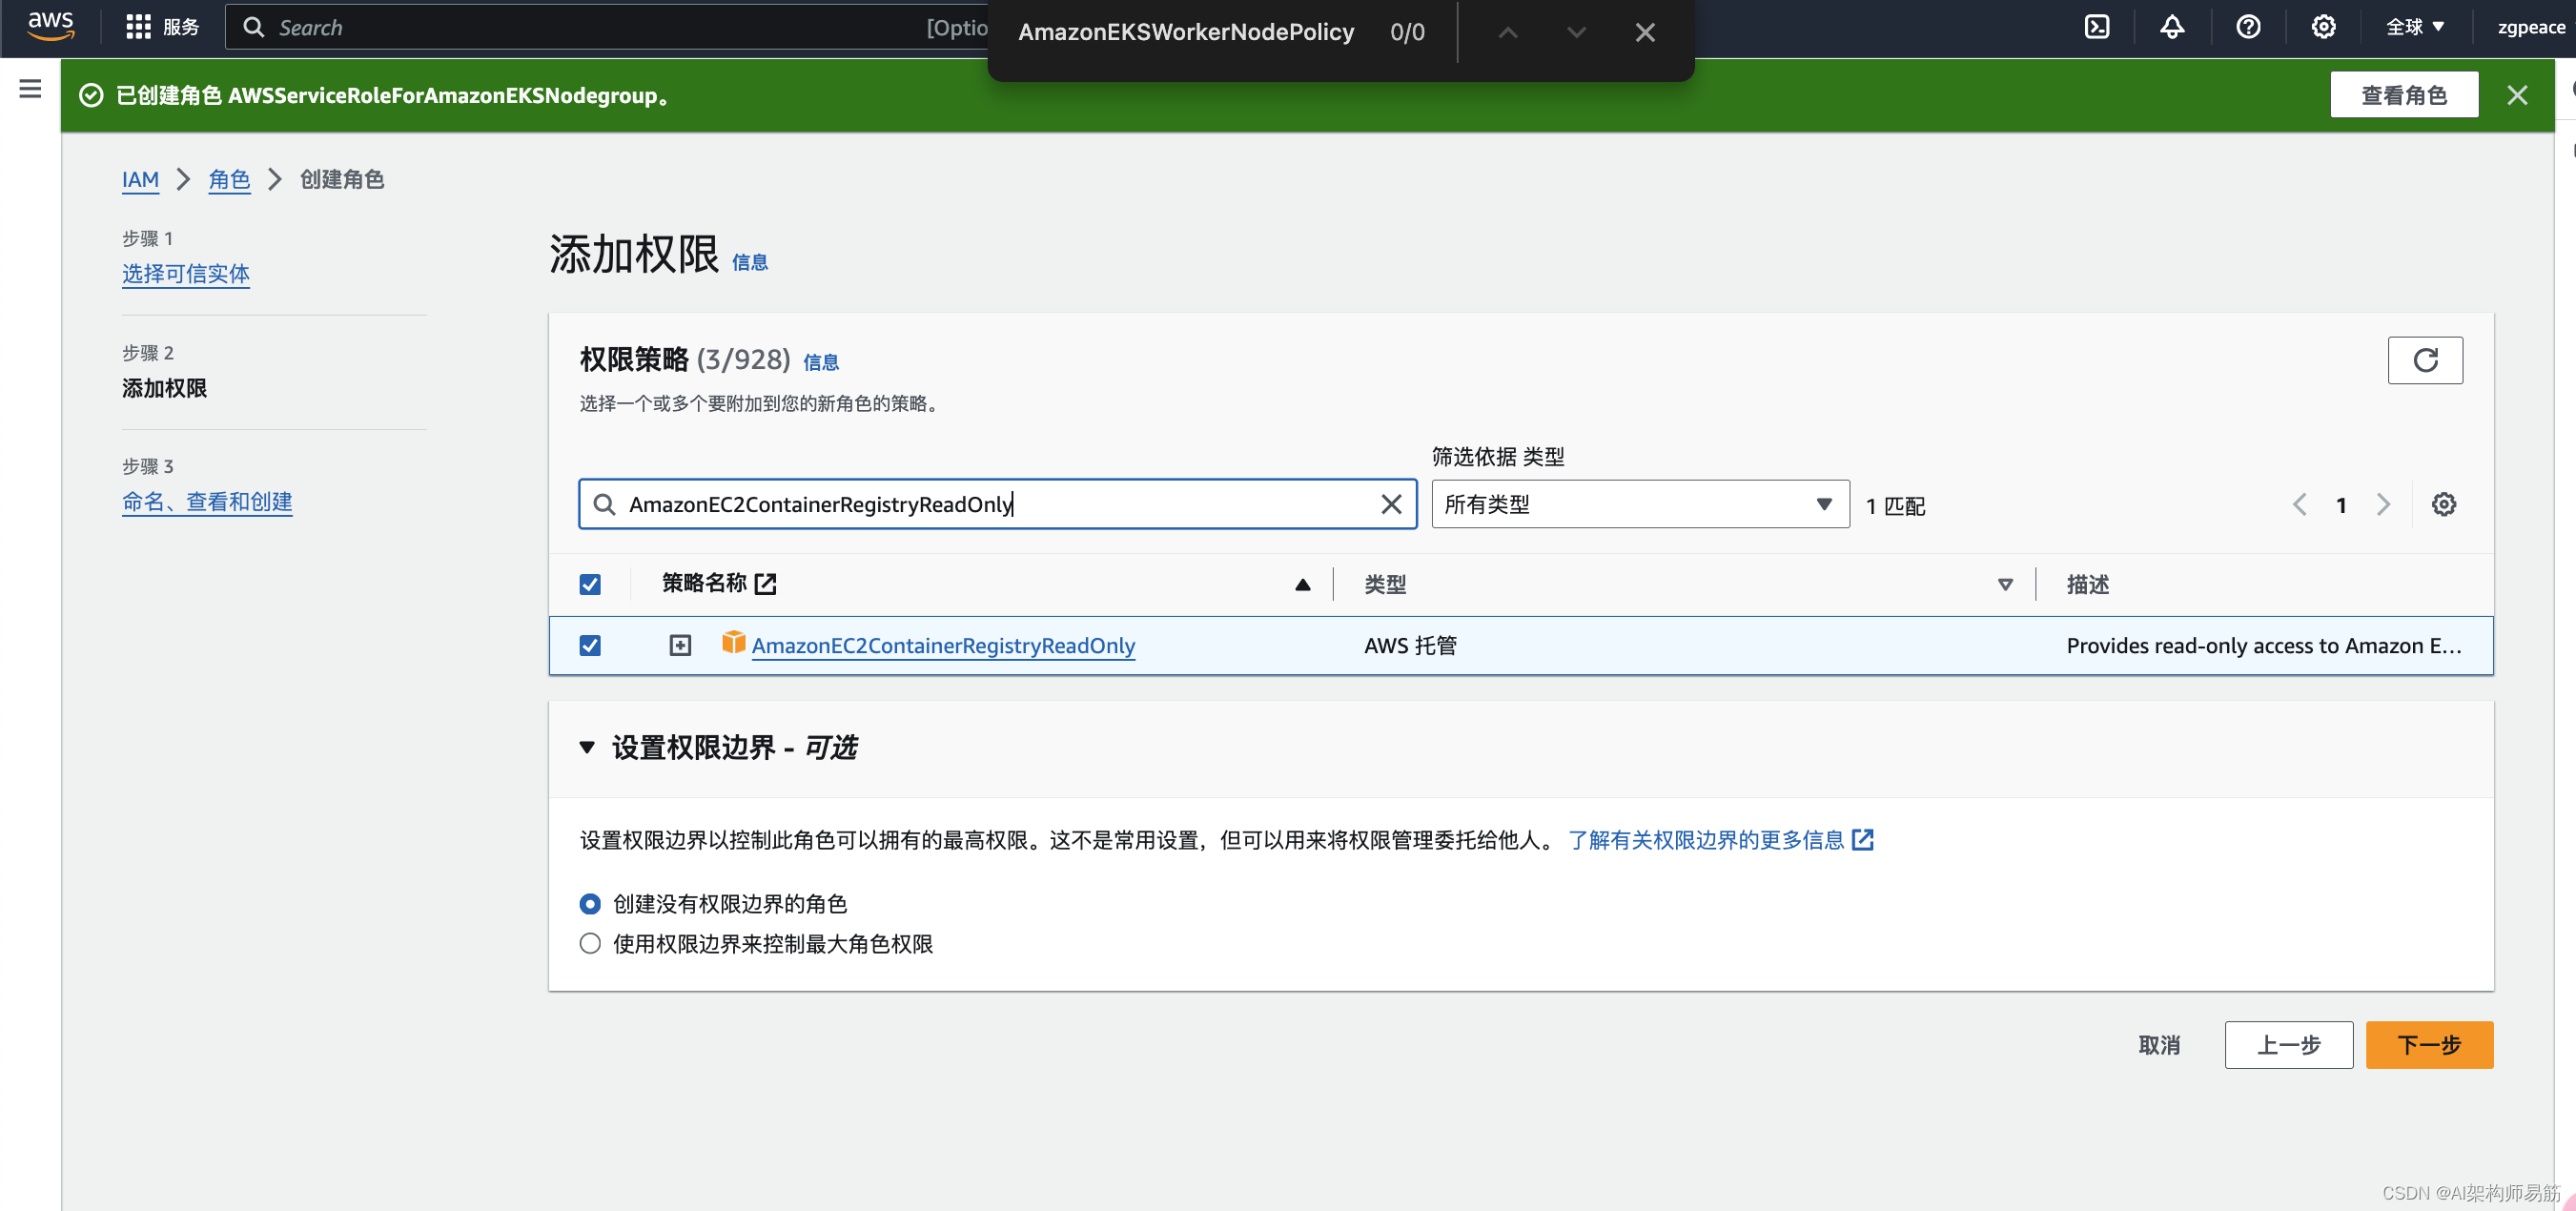Sort by 类型 column arrow
Screen dimensions: 2576x1211
coord(2004,584)
